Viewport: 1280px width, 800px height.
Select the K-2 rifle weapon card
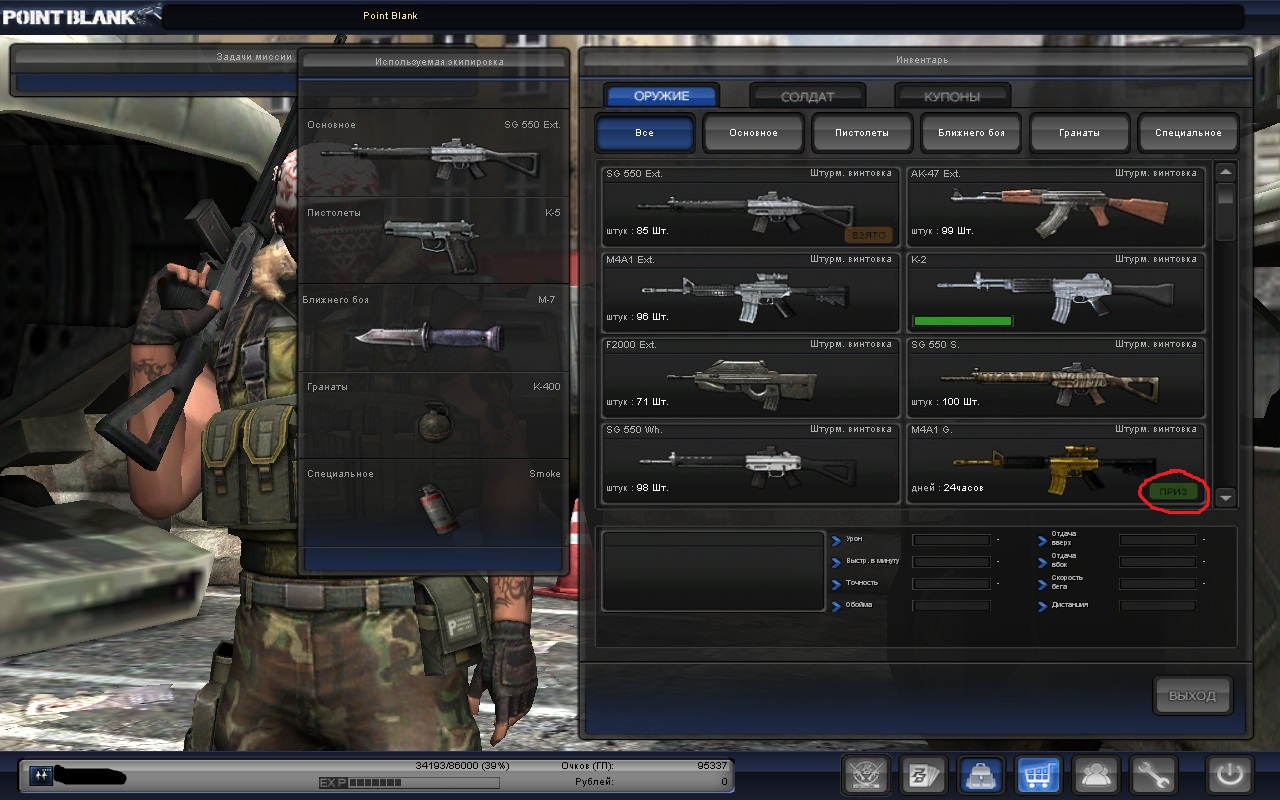tap(1056, 292)
